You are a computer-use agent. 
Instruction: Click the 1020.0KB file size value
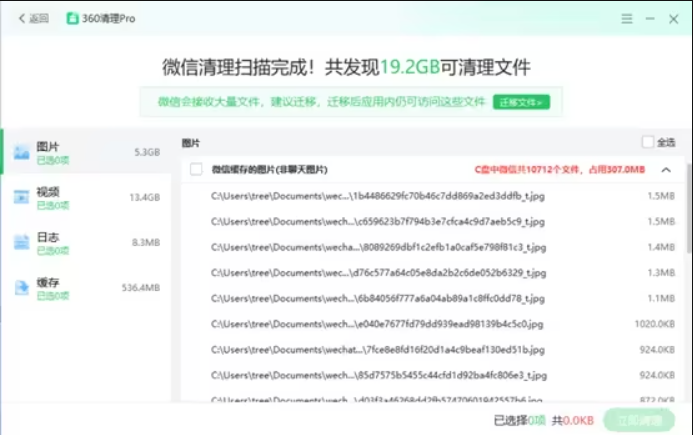click(x=655, y=324)
